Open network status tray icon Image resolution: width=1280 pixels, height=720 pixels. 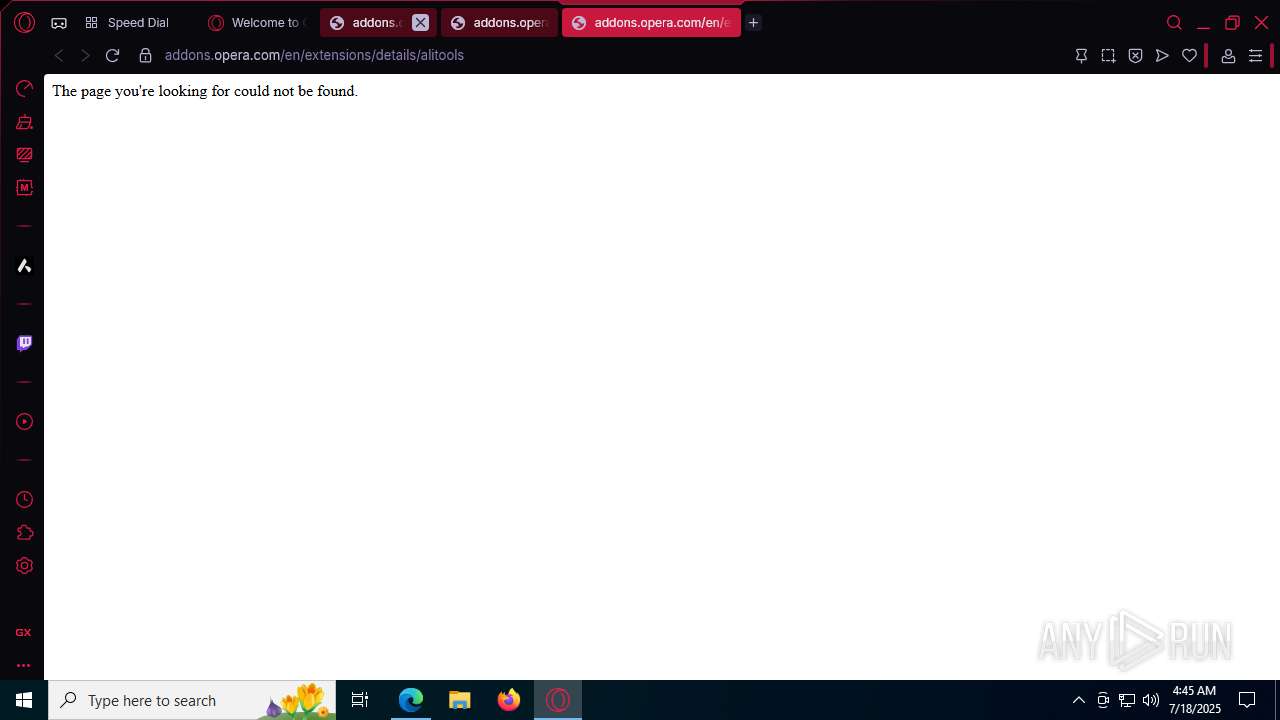click(x=1127, y=700)
